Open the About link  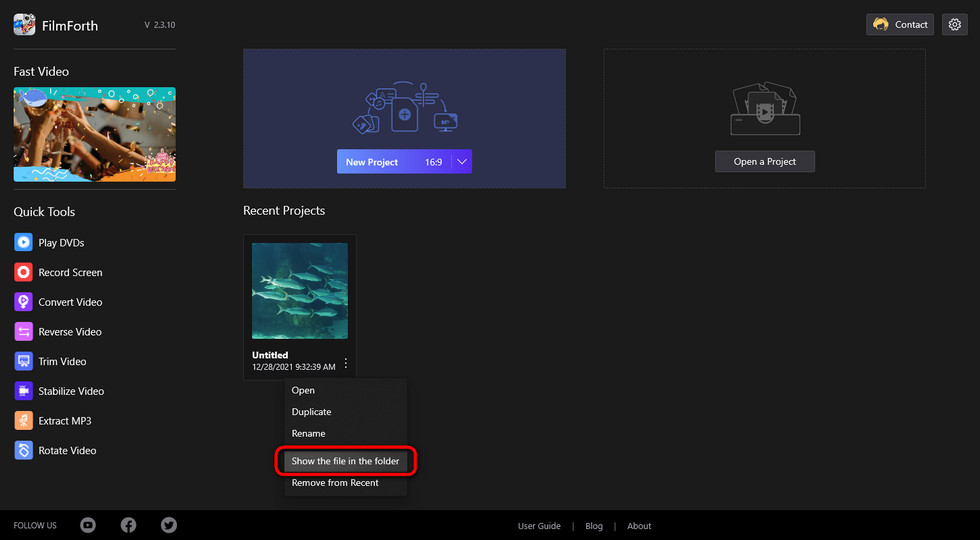tap(639, 526)
